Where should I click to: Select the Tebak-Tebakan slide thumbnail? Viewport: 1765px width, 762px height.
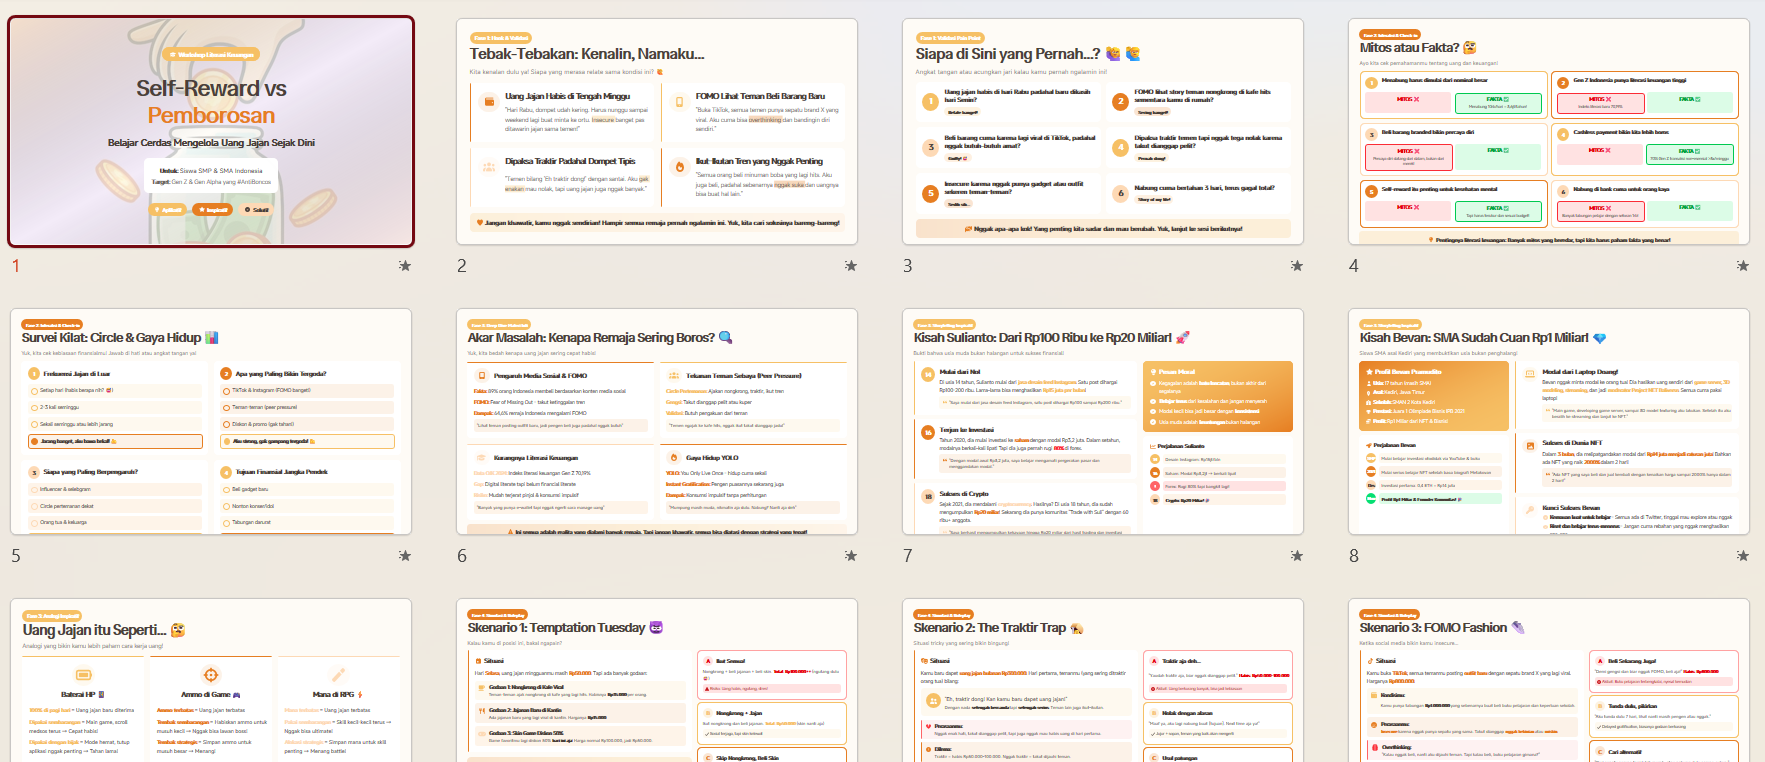[657, 131]
